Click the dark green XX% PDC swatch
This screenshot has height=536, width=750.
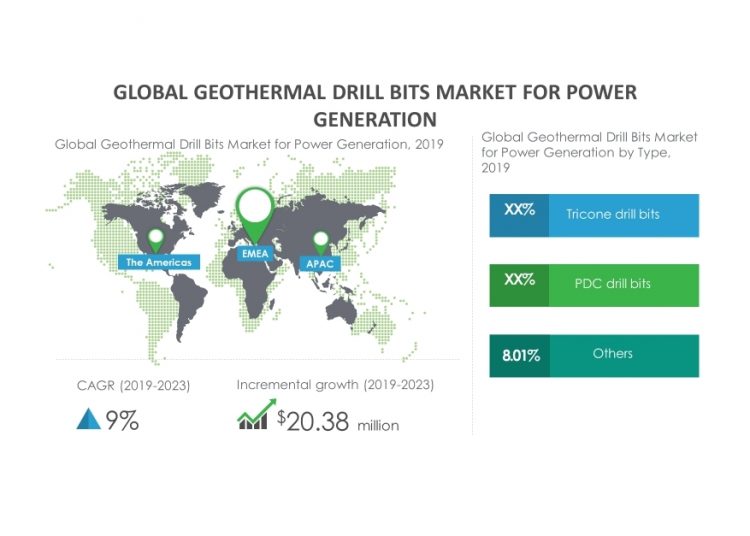[x=519, y=284]
